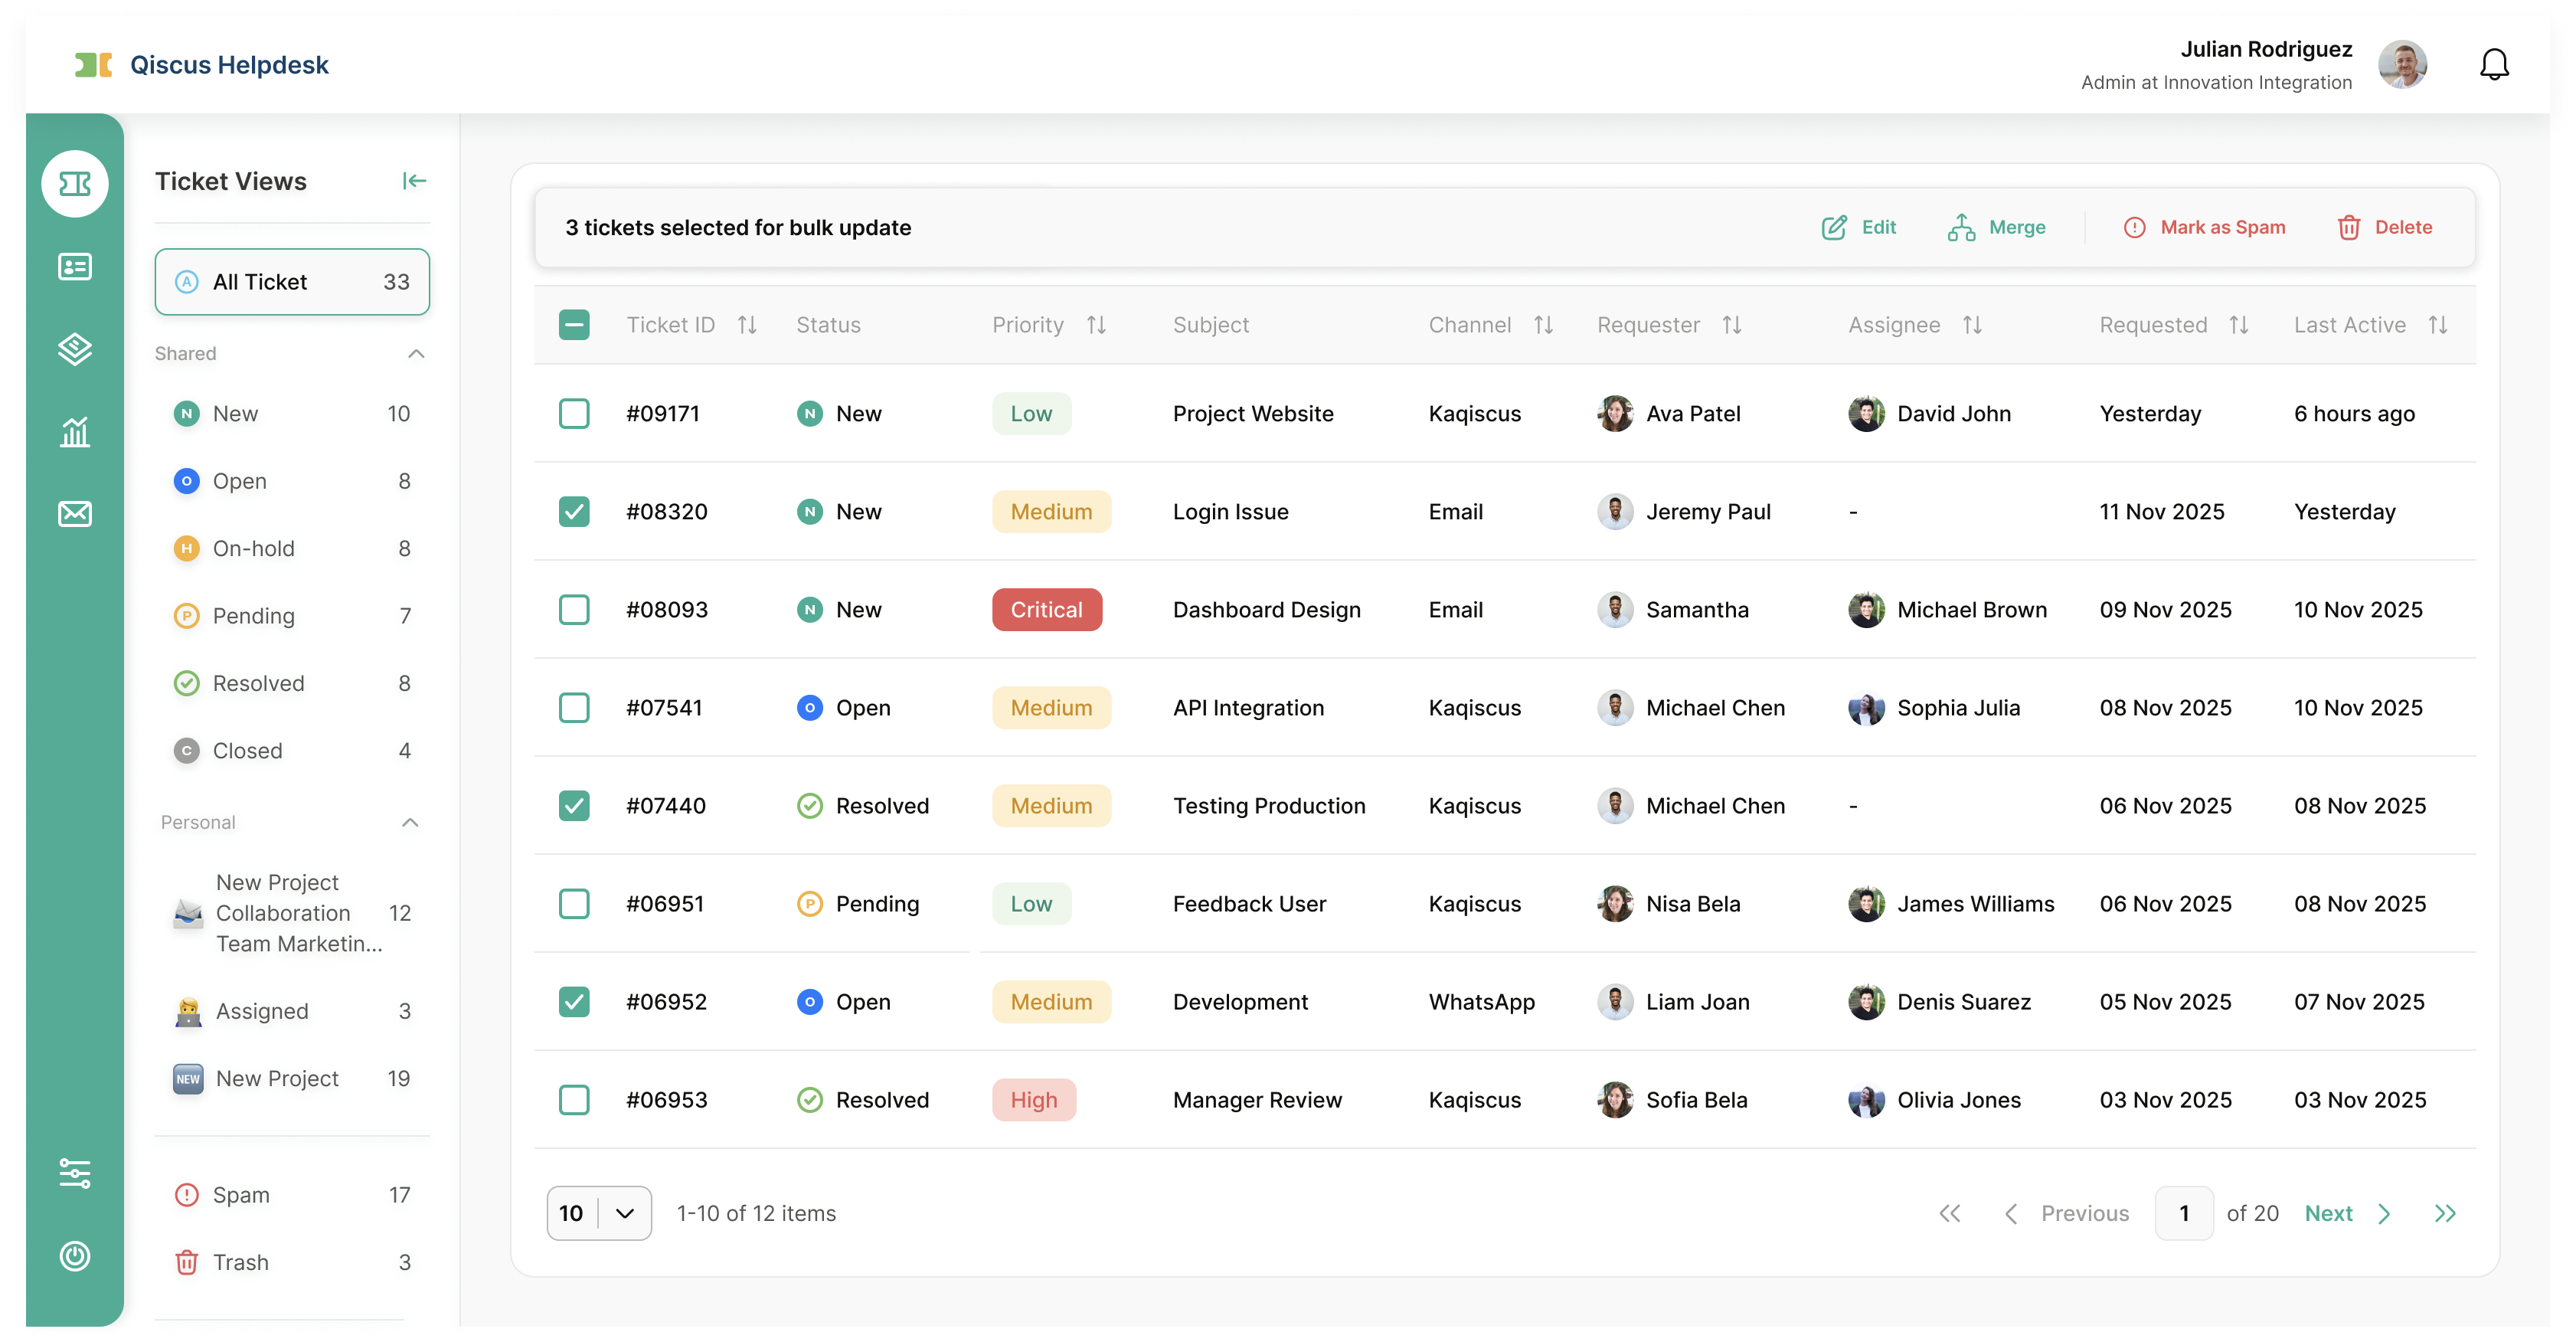Open the contacts card sidebar icon
The height and width of the screenshot is (1342, 2576).
click(x=75, y=267)
